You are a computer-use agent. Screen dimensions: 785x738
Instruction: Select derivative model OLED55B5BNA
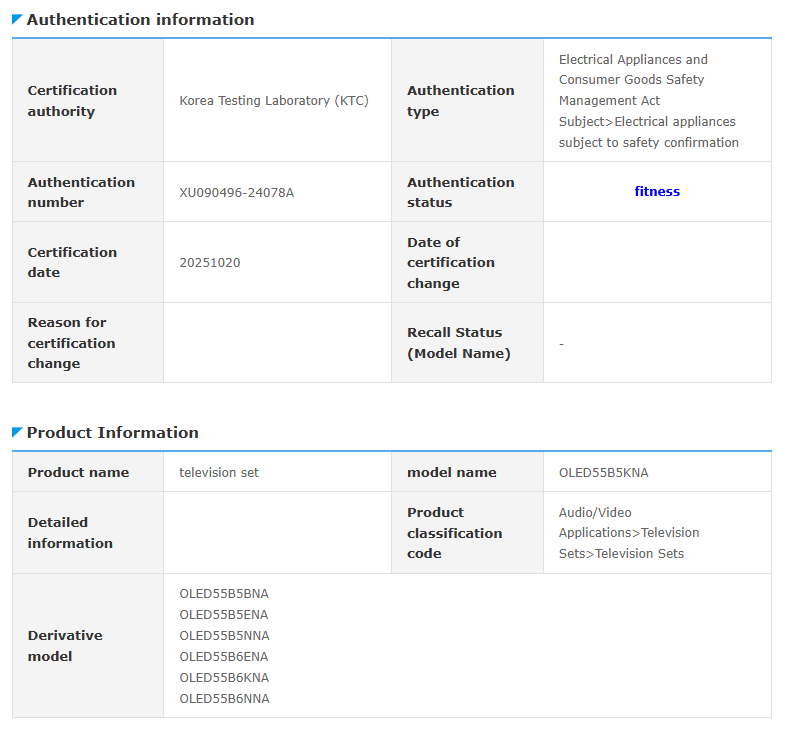pos(224,594)
